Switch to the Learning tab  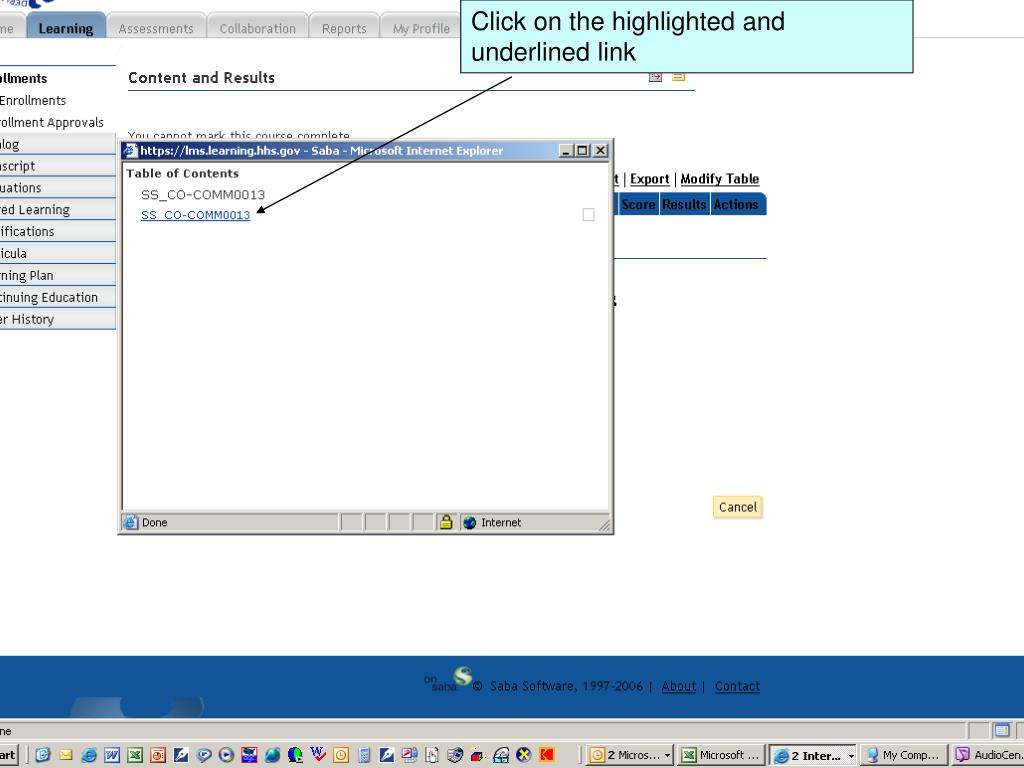coord(66,28)
